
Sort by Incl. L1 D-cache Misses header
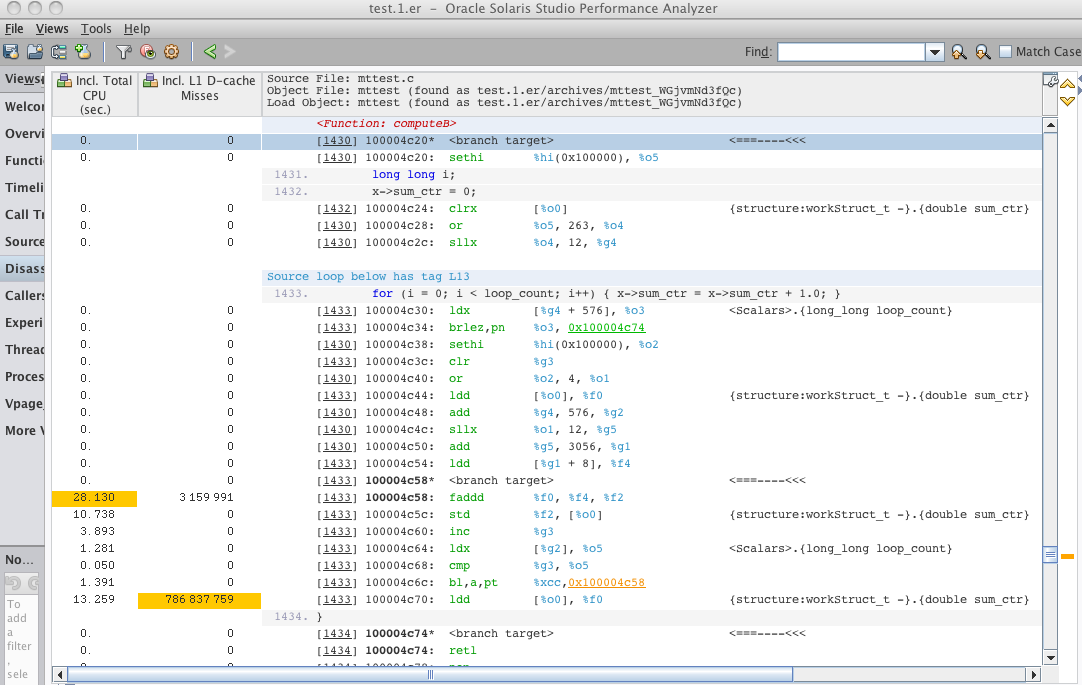tap(200, 95)
